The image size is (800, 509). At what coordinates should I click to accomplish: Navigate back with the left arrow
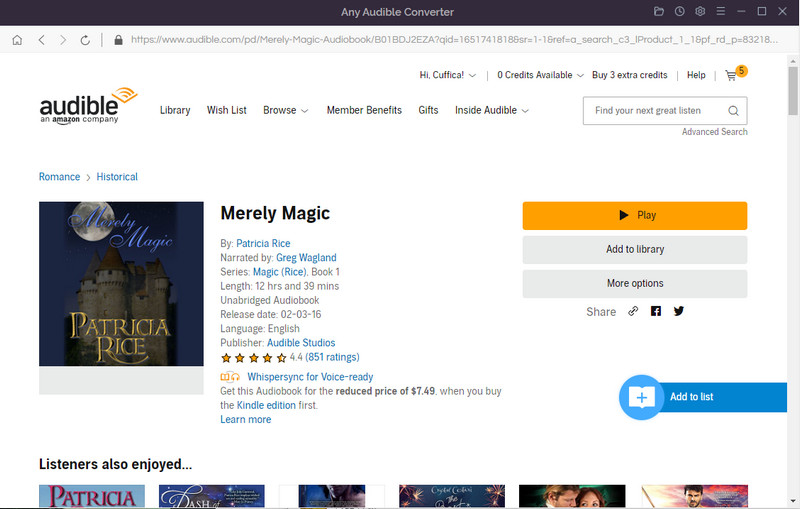coord(42,40)
